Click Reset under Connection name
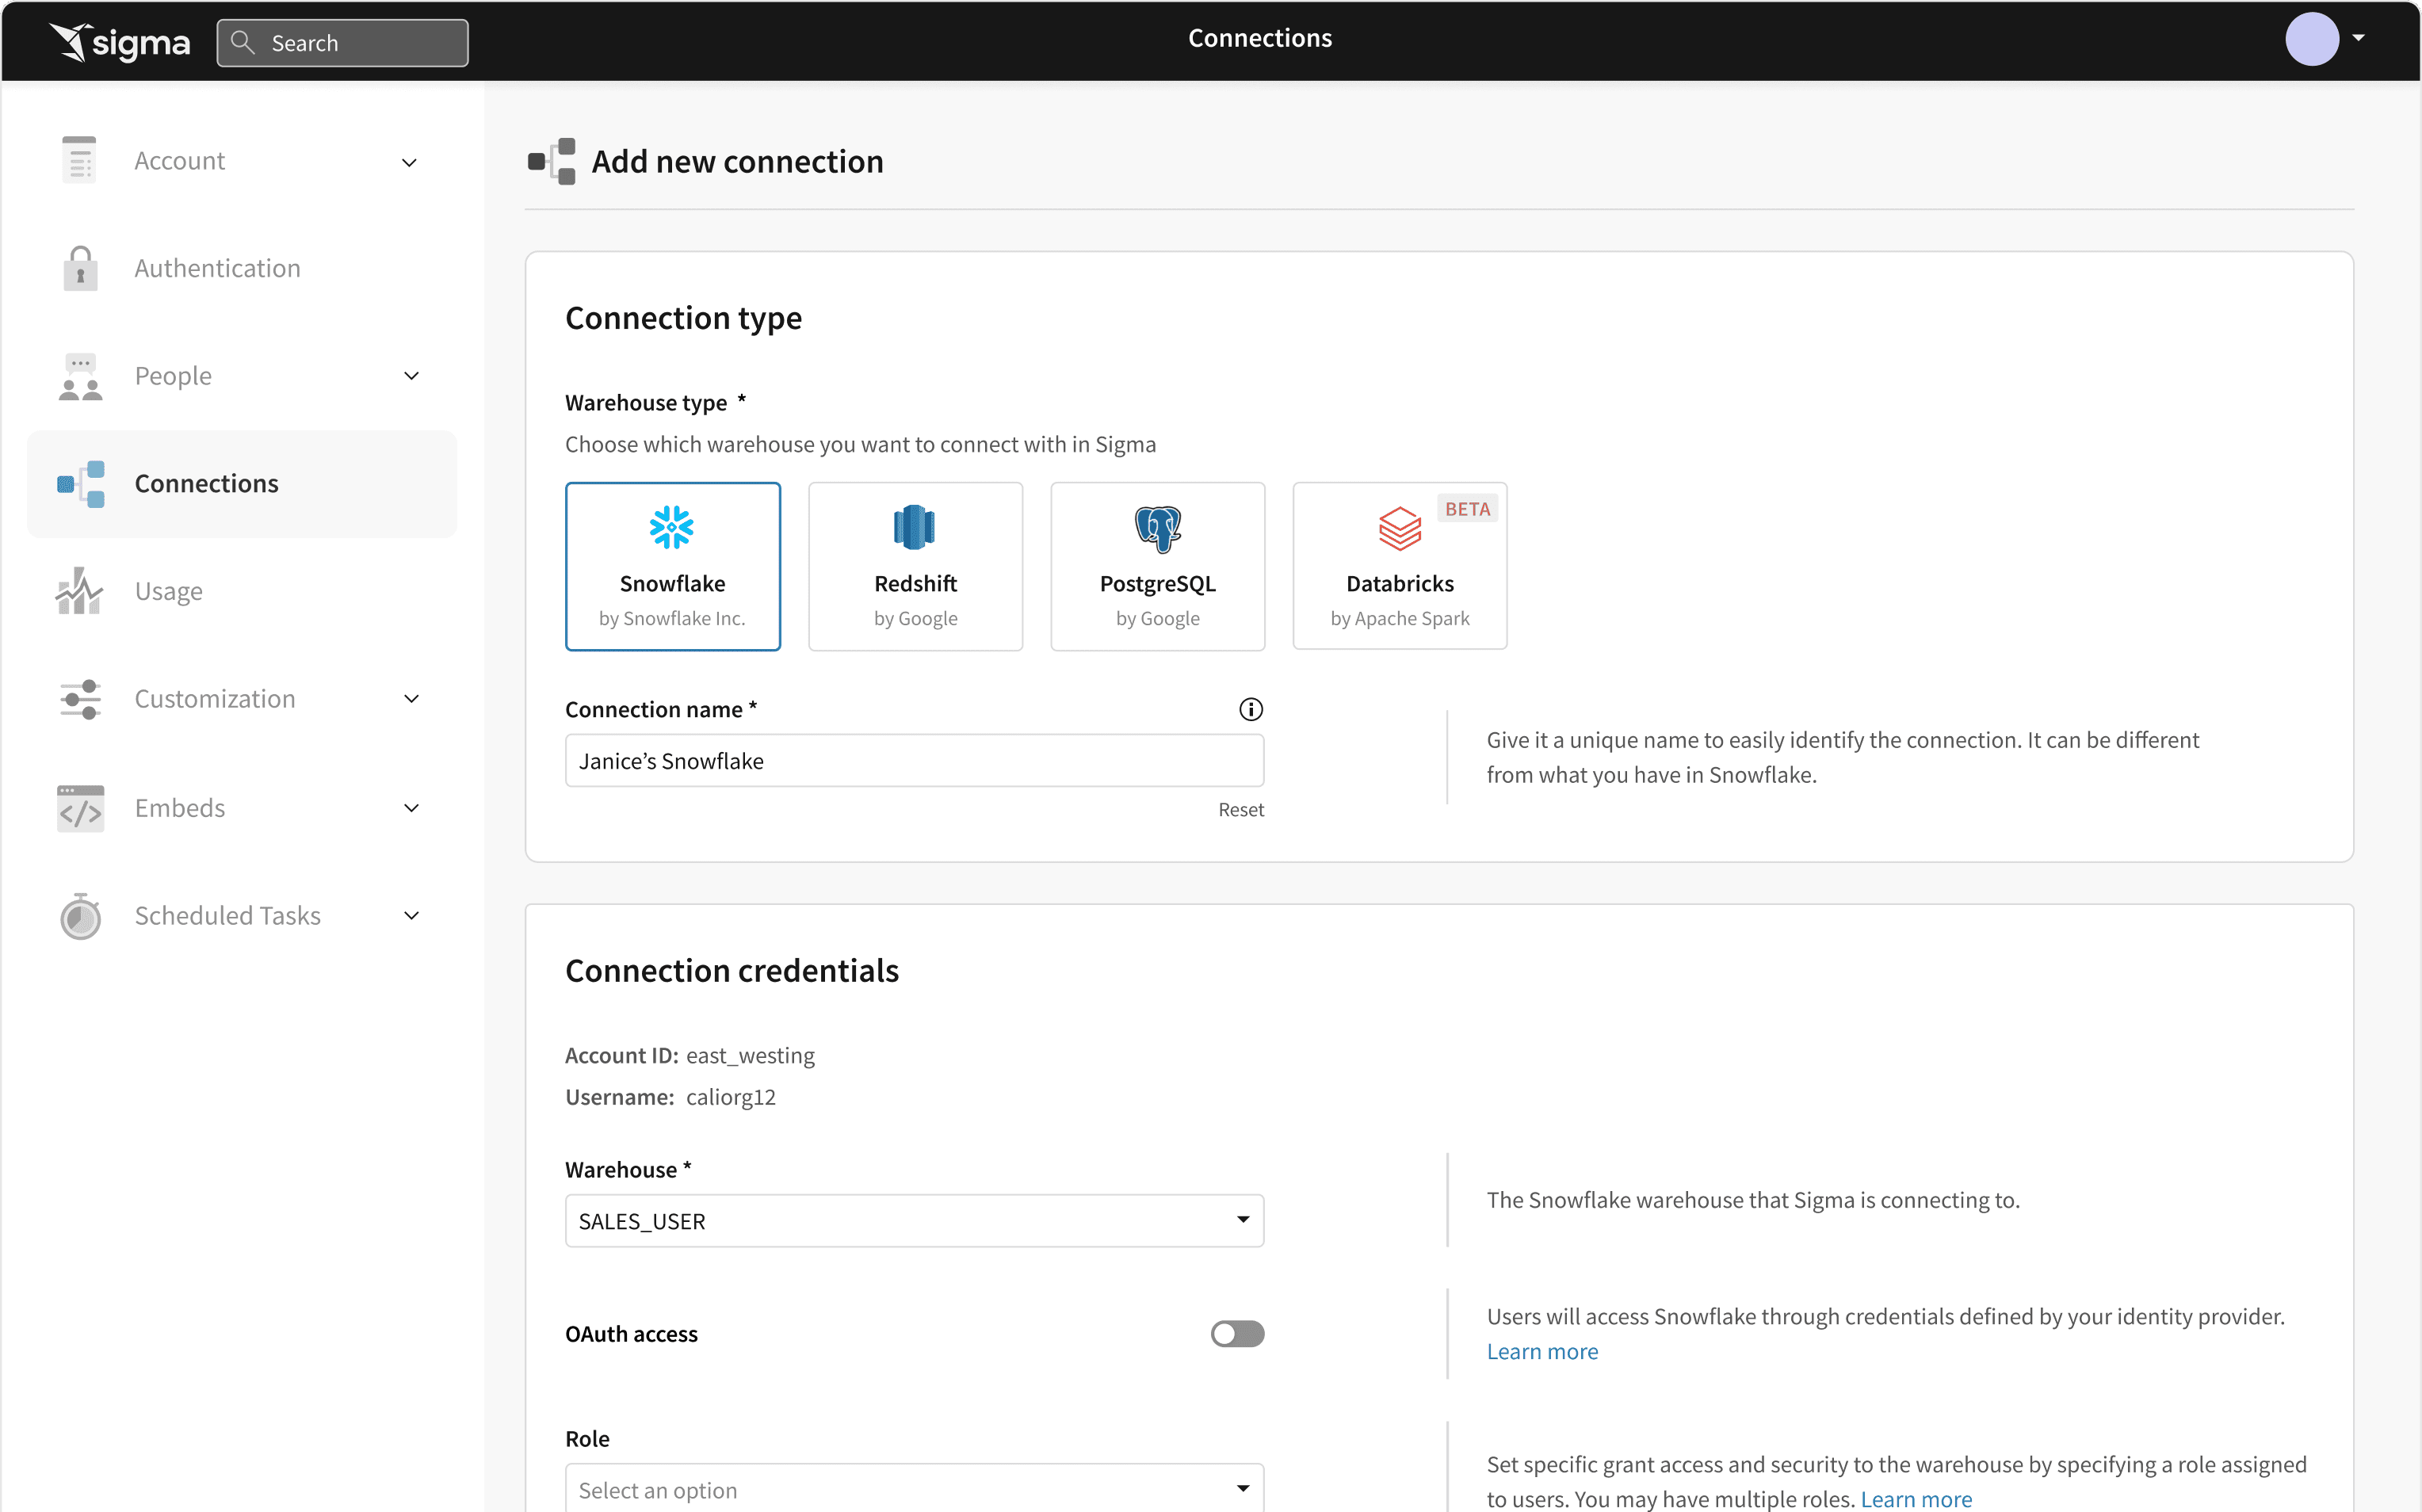2422x1512 pixels. [x=1240, y=810]
